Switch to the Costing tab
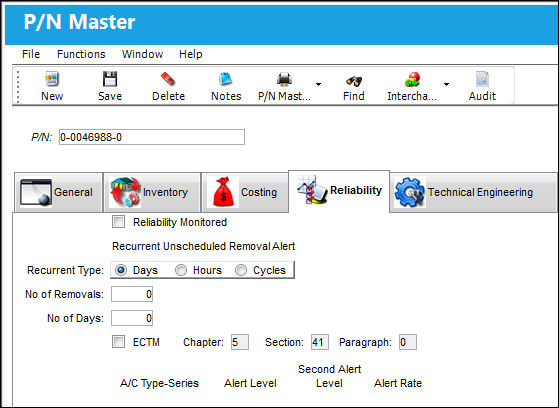The width and height of the screenshot is (559, 408). click(x=245, y=193)
